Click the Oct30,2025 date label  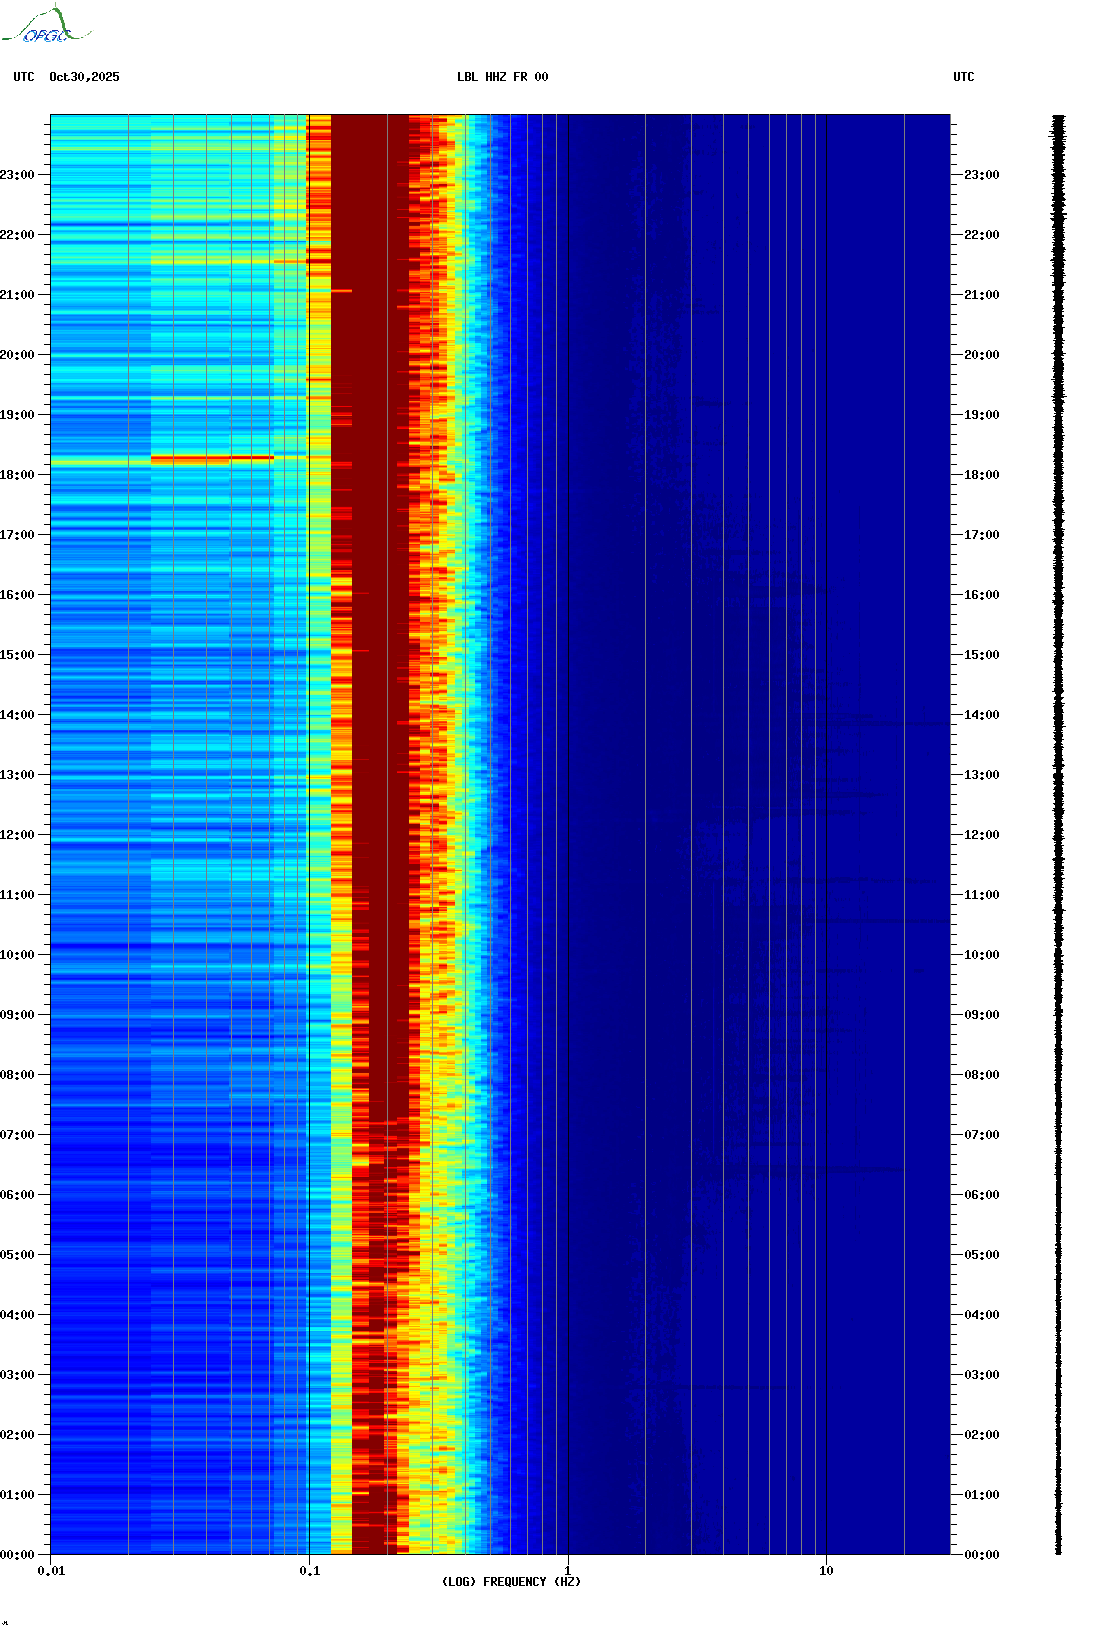(84, 77)
